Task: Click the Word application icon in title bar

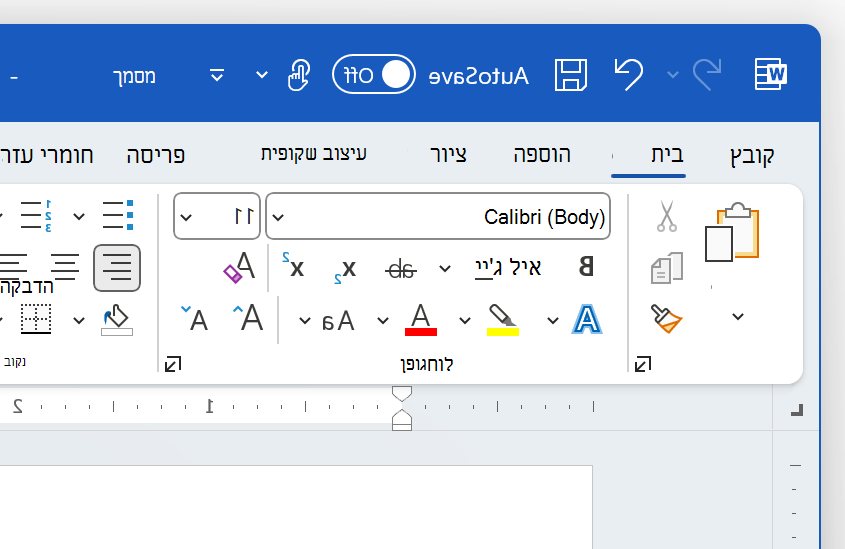Action: click(x=771, y=74)
